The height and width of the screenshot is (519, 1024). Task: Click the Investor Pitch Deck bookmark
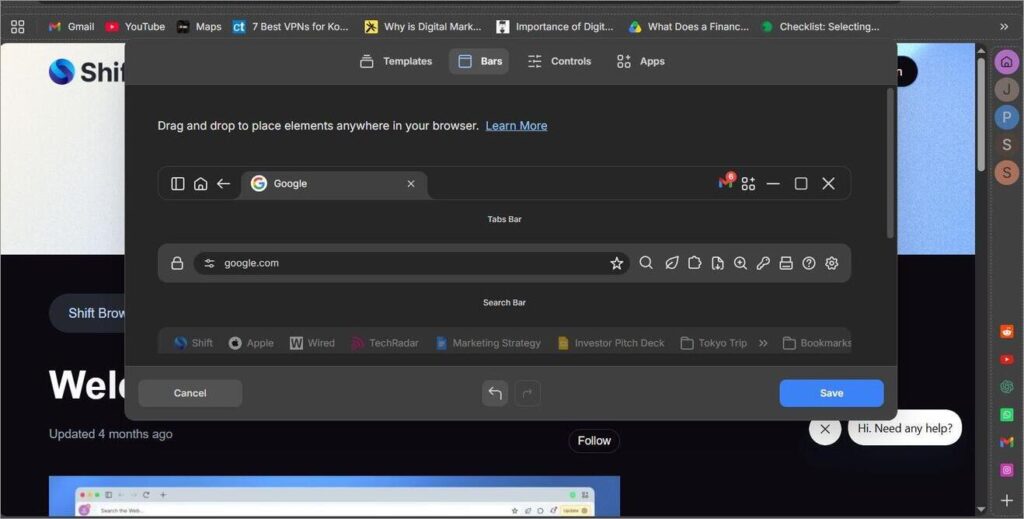[611, 343]
